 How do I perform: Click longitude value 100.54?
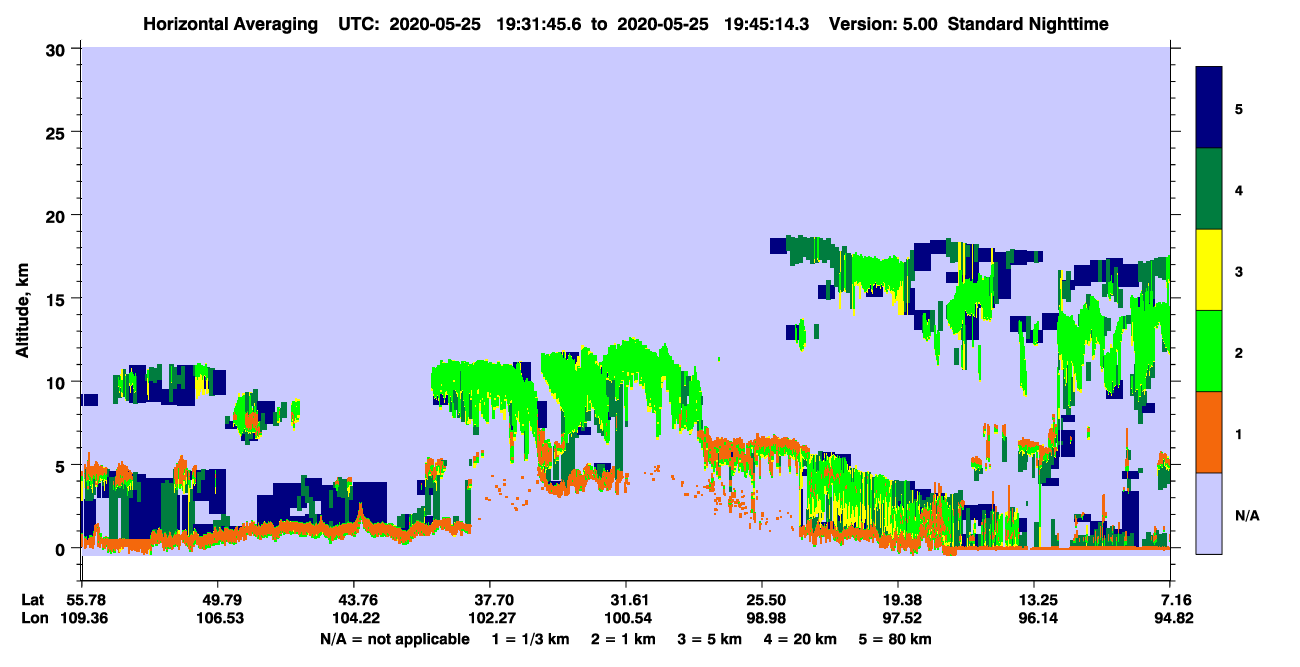(x=626, y=618)
